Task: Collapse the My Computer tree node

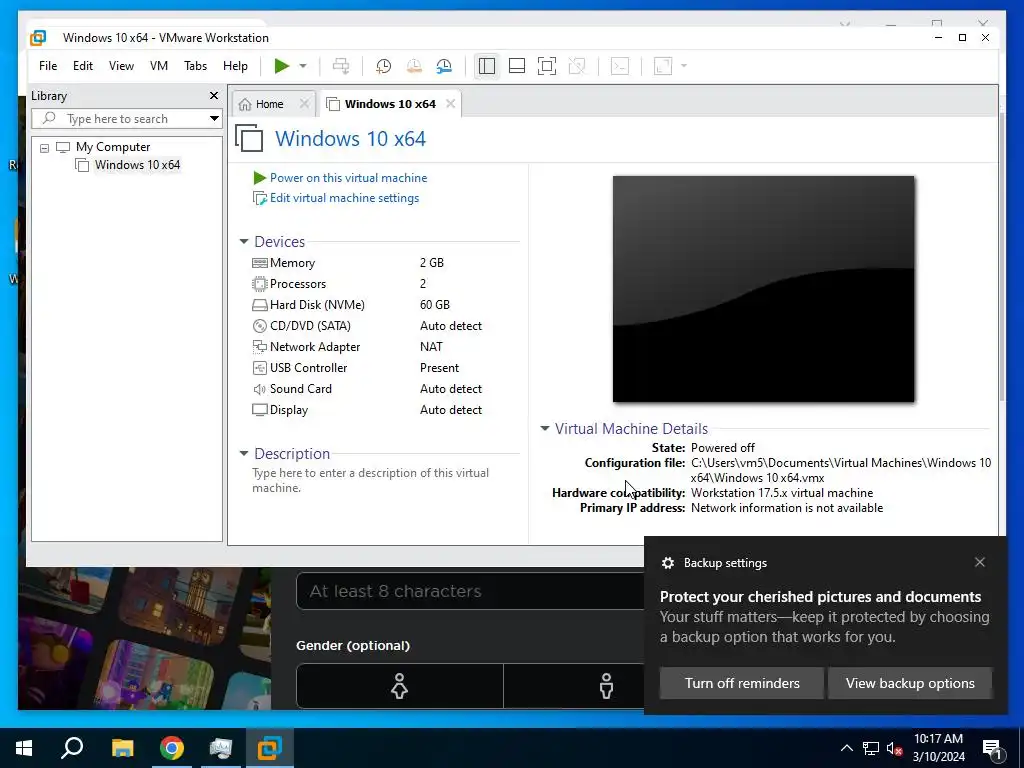Action: point(44,148)
